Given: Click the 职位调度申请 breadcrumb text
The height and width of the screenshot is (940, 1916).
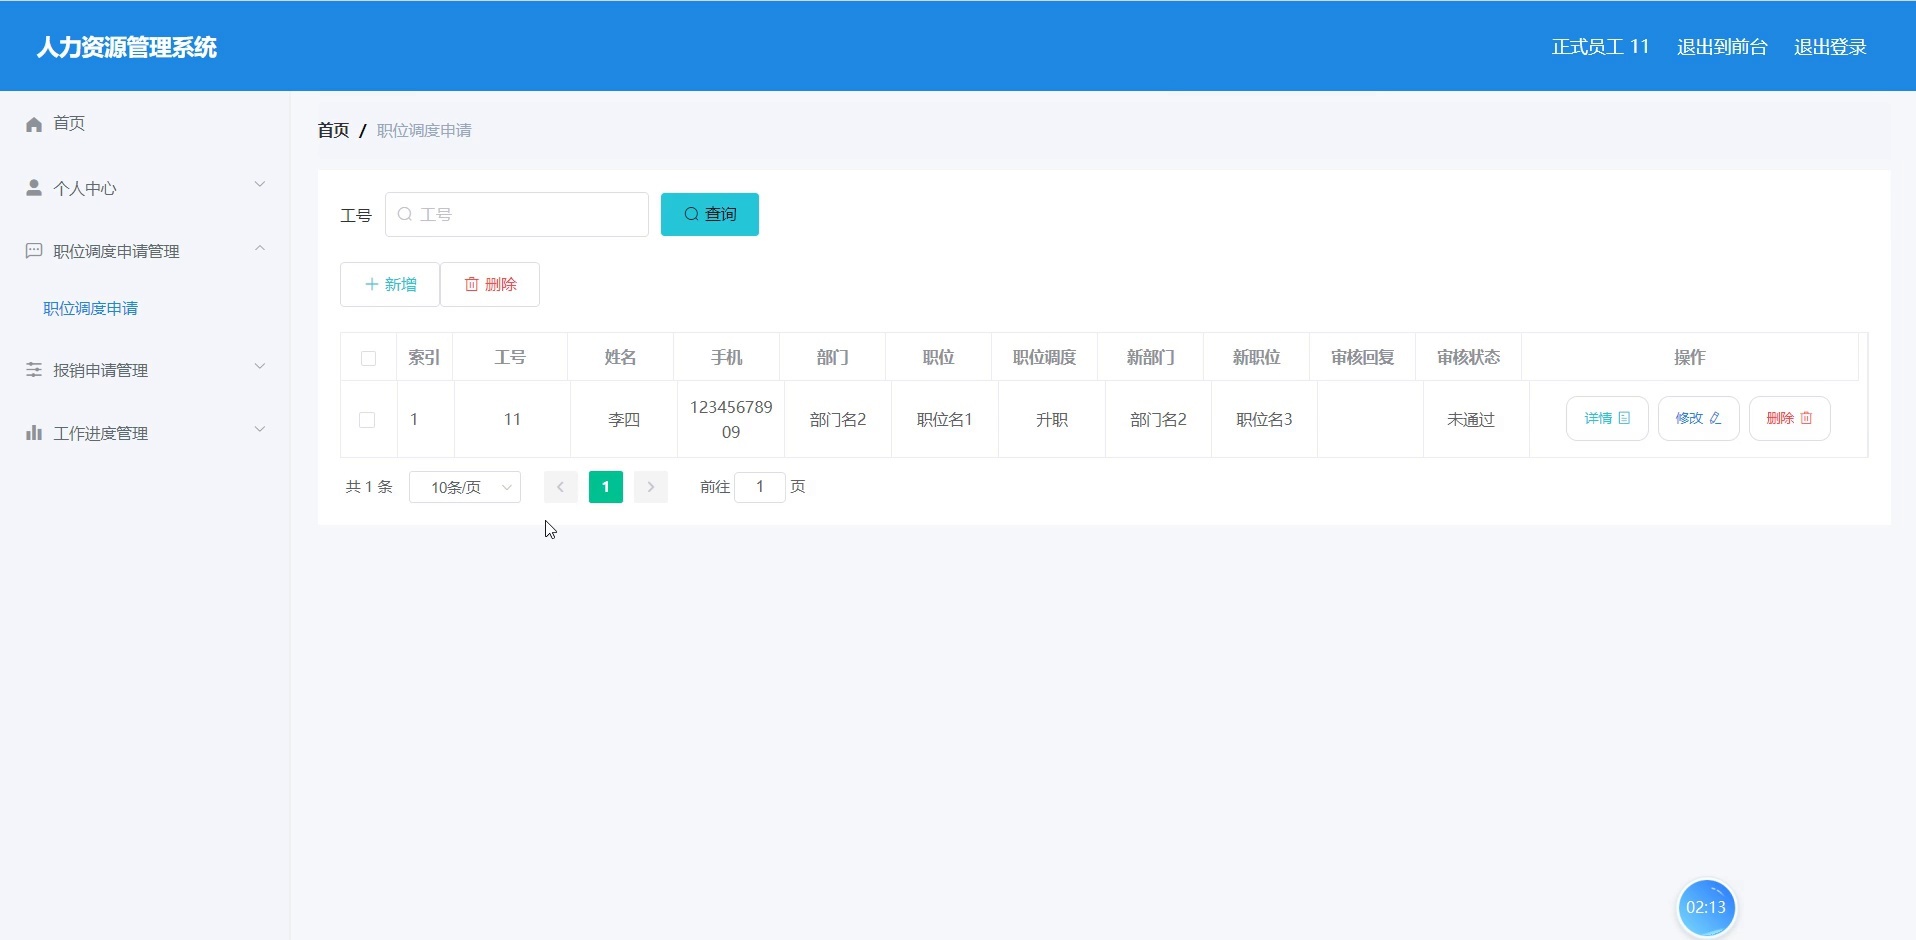Looking at the screenshot, I should [424, 130].
